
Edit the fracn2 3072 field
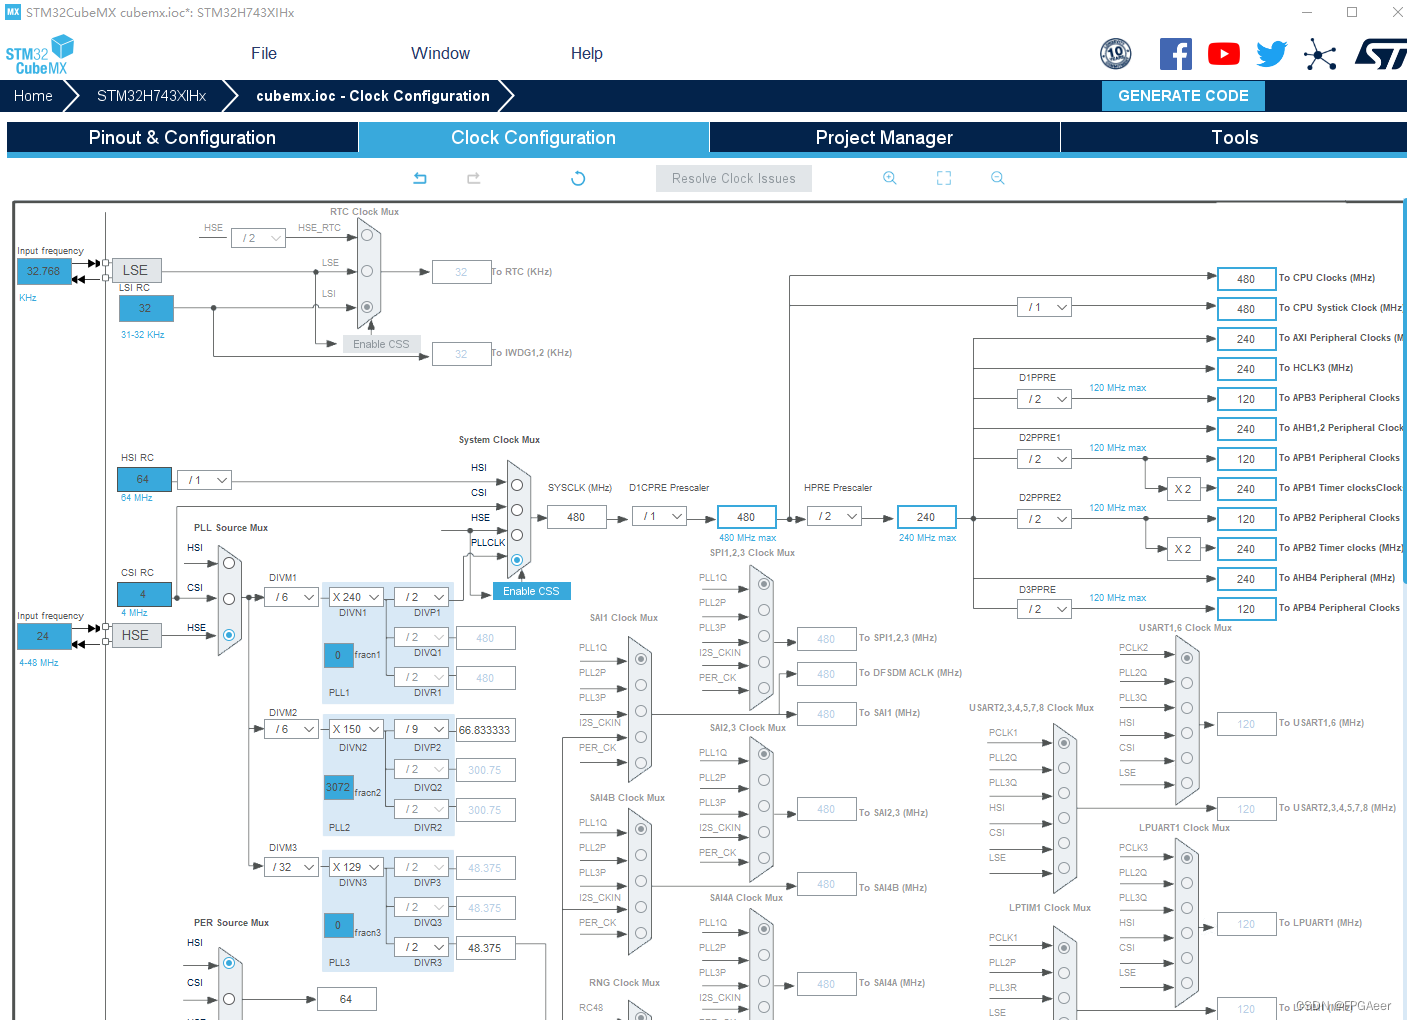point(338,787)
